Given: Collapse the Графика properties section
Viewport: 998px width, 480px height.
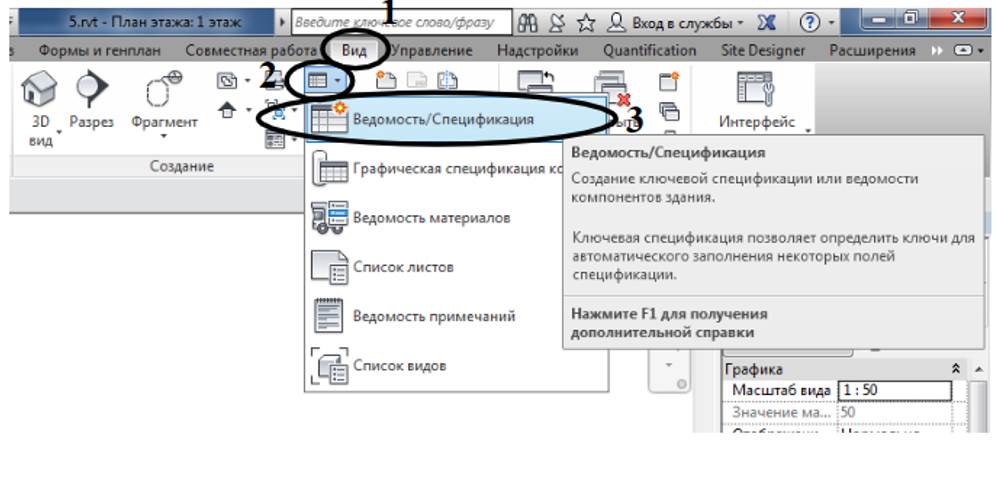Looking at the screenshot, I should (955, 369).
